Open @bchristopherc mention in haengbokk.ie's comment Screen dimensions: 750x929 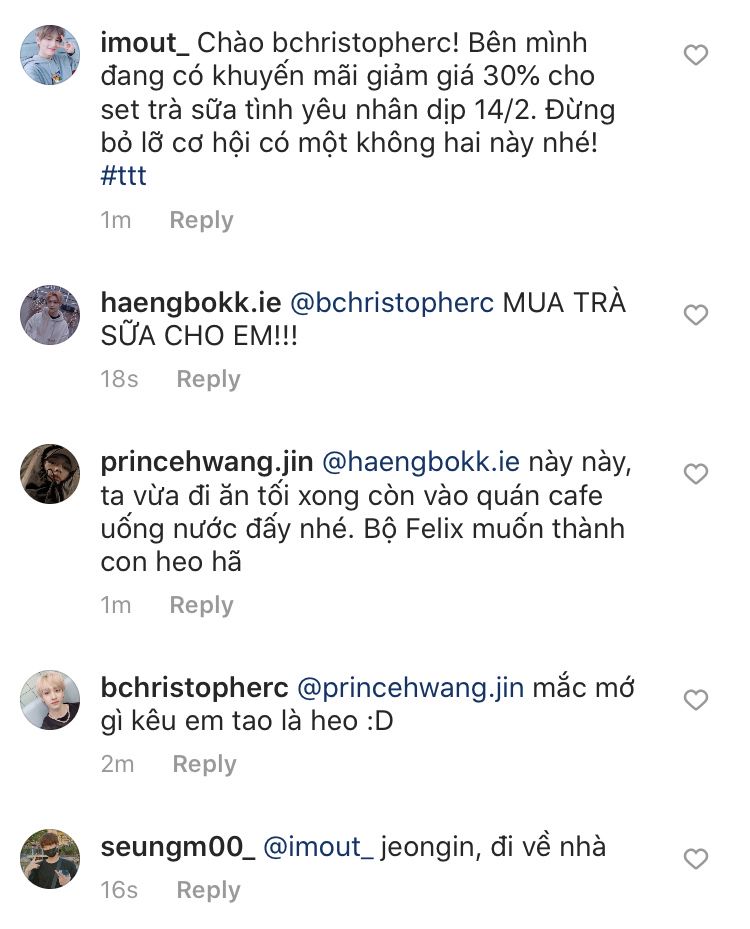coord(391,303)
